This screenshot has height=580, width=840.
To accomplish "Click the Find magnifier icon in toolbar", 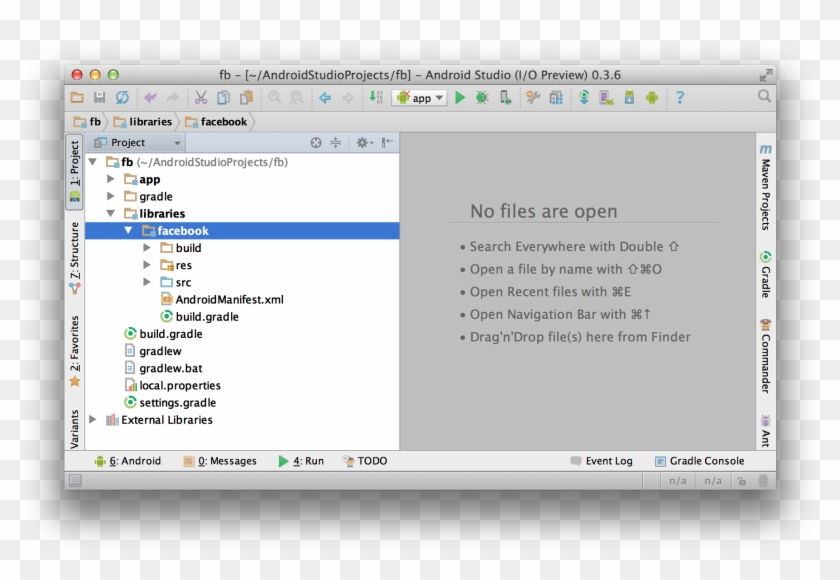I will pos(274,97).
